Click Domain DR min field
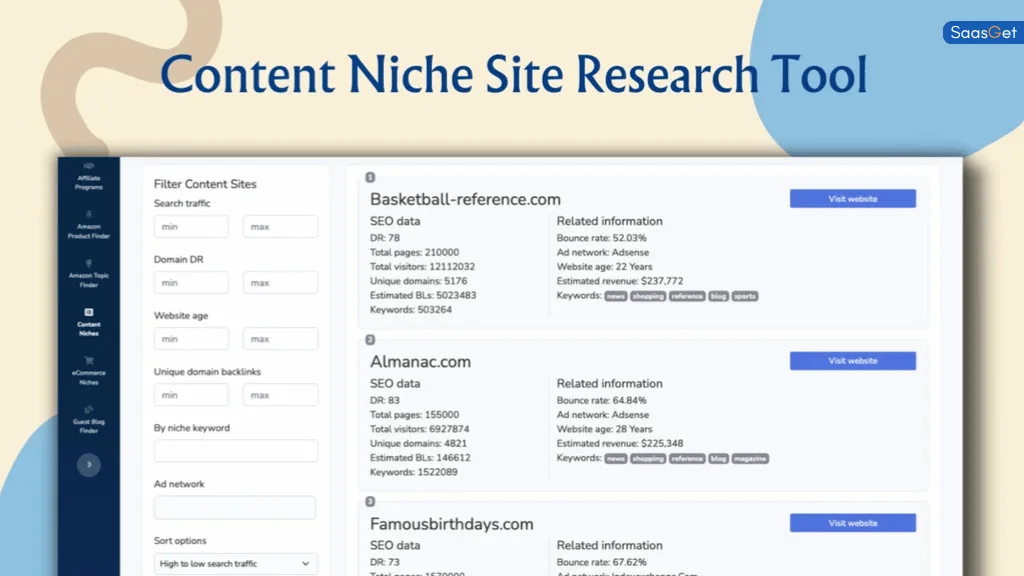 click(191, 283)
